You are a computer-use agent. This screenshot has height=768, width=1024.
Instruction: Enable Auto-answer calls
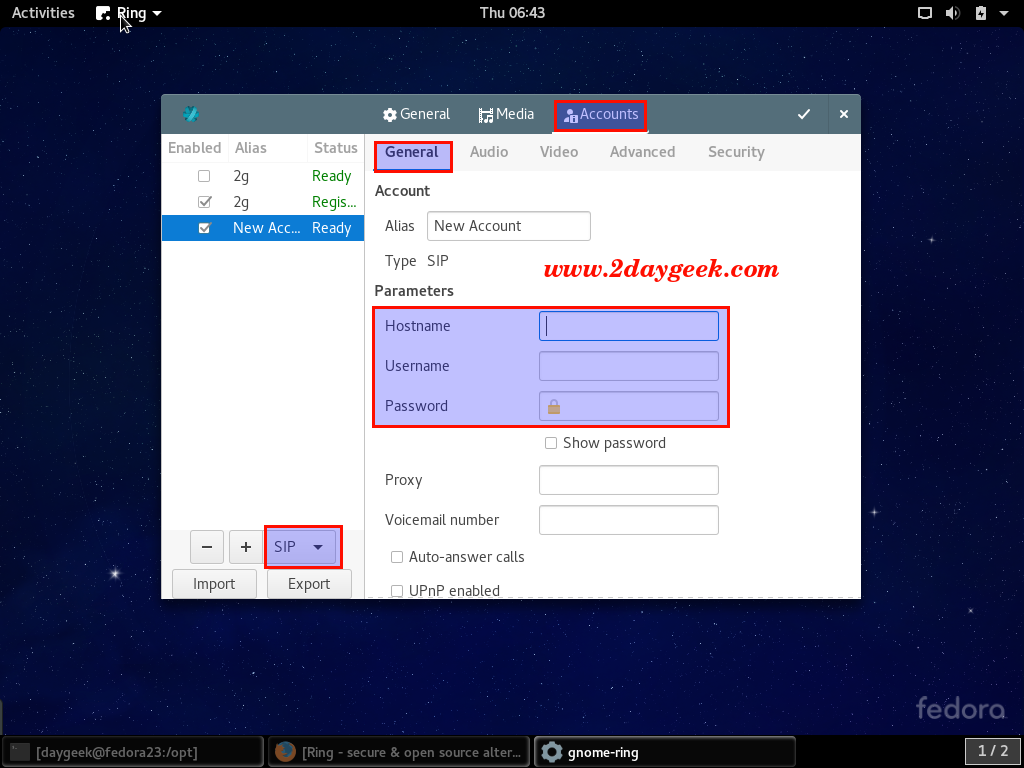click(397, 557)
